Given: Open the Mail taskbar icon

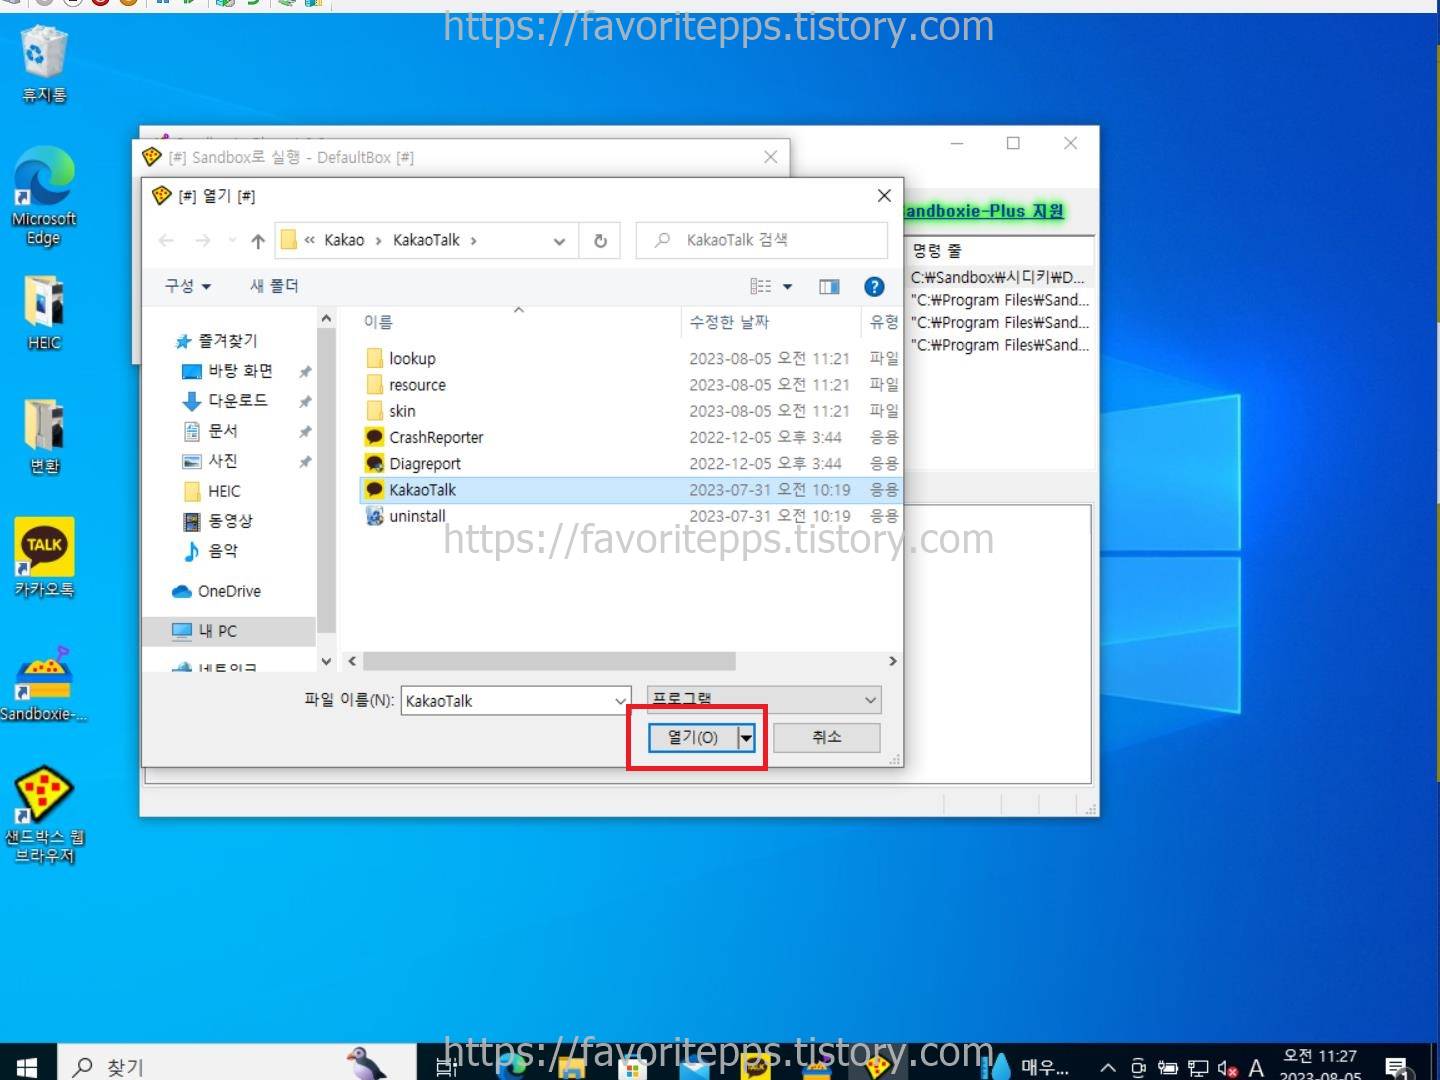Looking at the screenshot, I should tap(694, 1066).
